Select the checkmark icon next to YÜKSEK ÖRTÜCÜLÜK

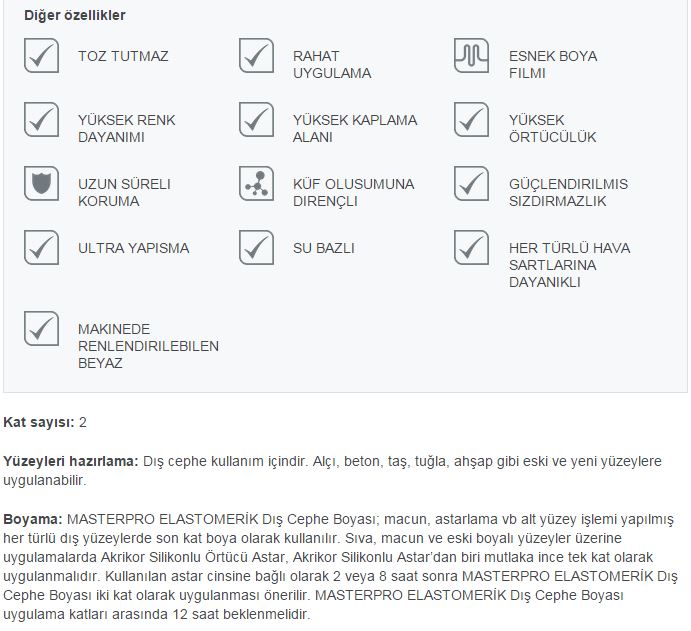472,119
